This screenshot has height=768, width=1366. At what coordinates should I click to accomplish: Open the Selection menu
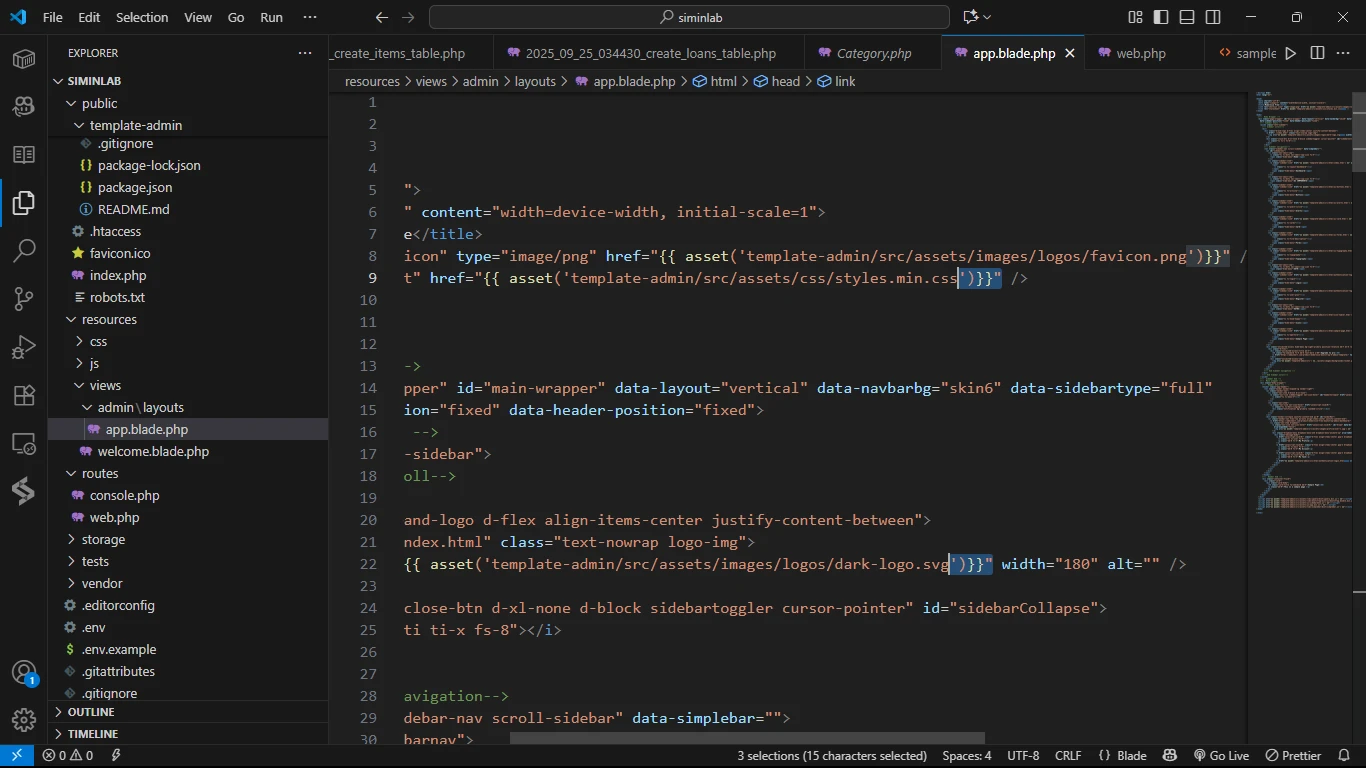(x=142, y=17)
